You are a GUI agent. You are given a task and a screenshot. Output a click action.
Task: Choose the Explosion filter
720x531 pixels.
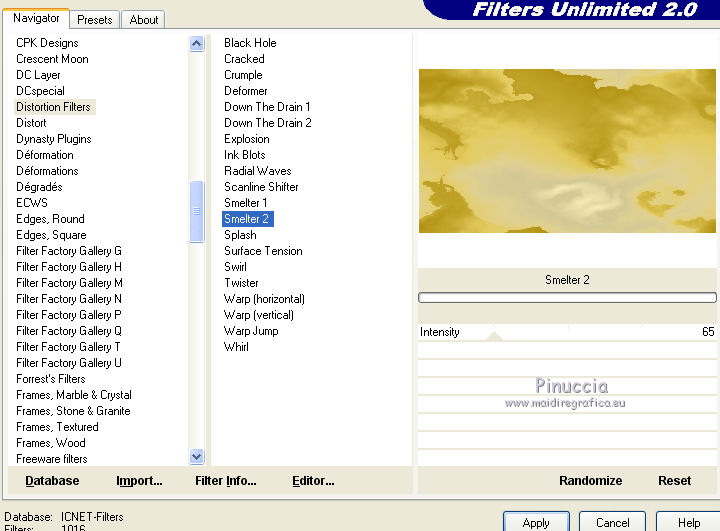point(247,139)
